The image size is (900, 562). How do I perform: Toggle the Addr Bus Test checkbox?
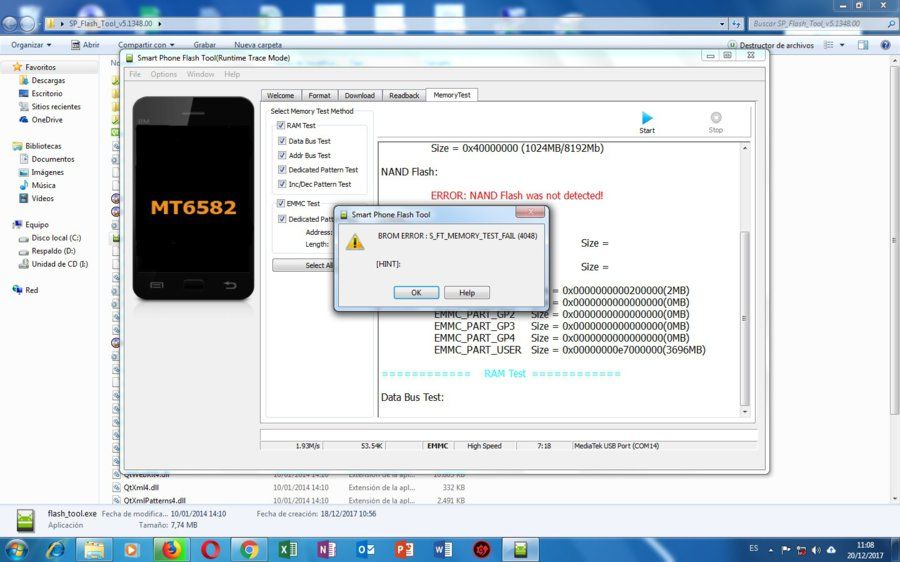click(x=282, y=155)
